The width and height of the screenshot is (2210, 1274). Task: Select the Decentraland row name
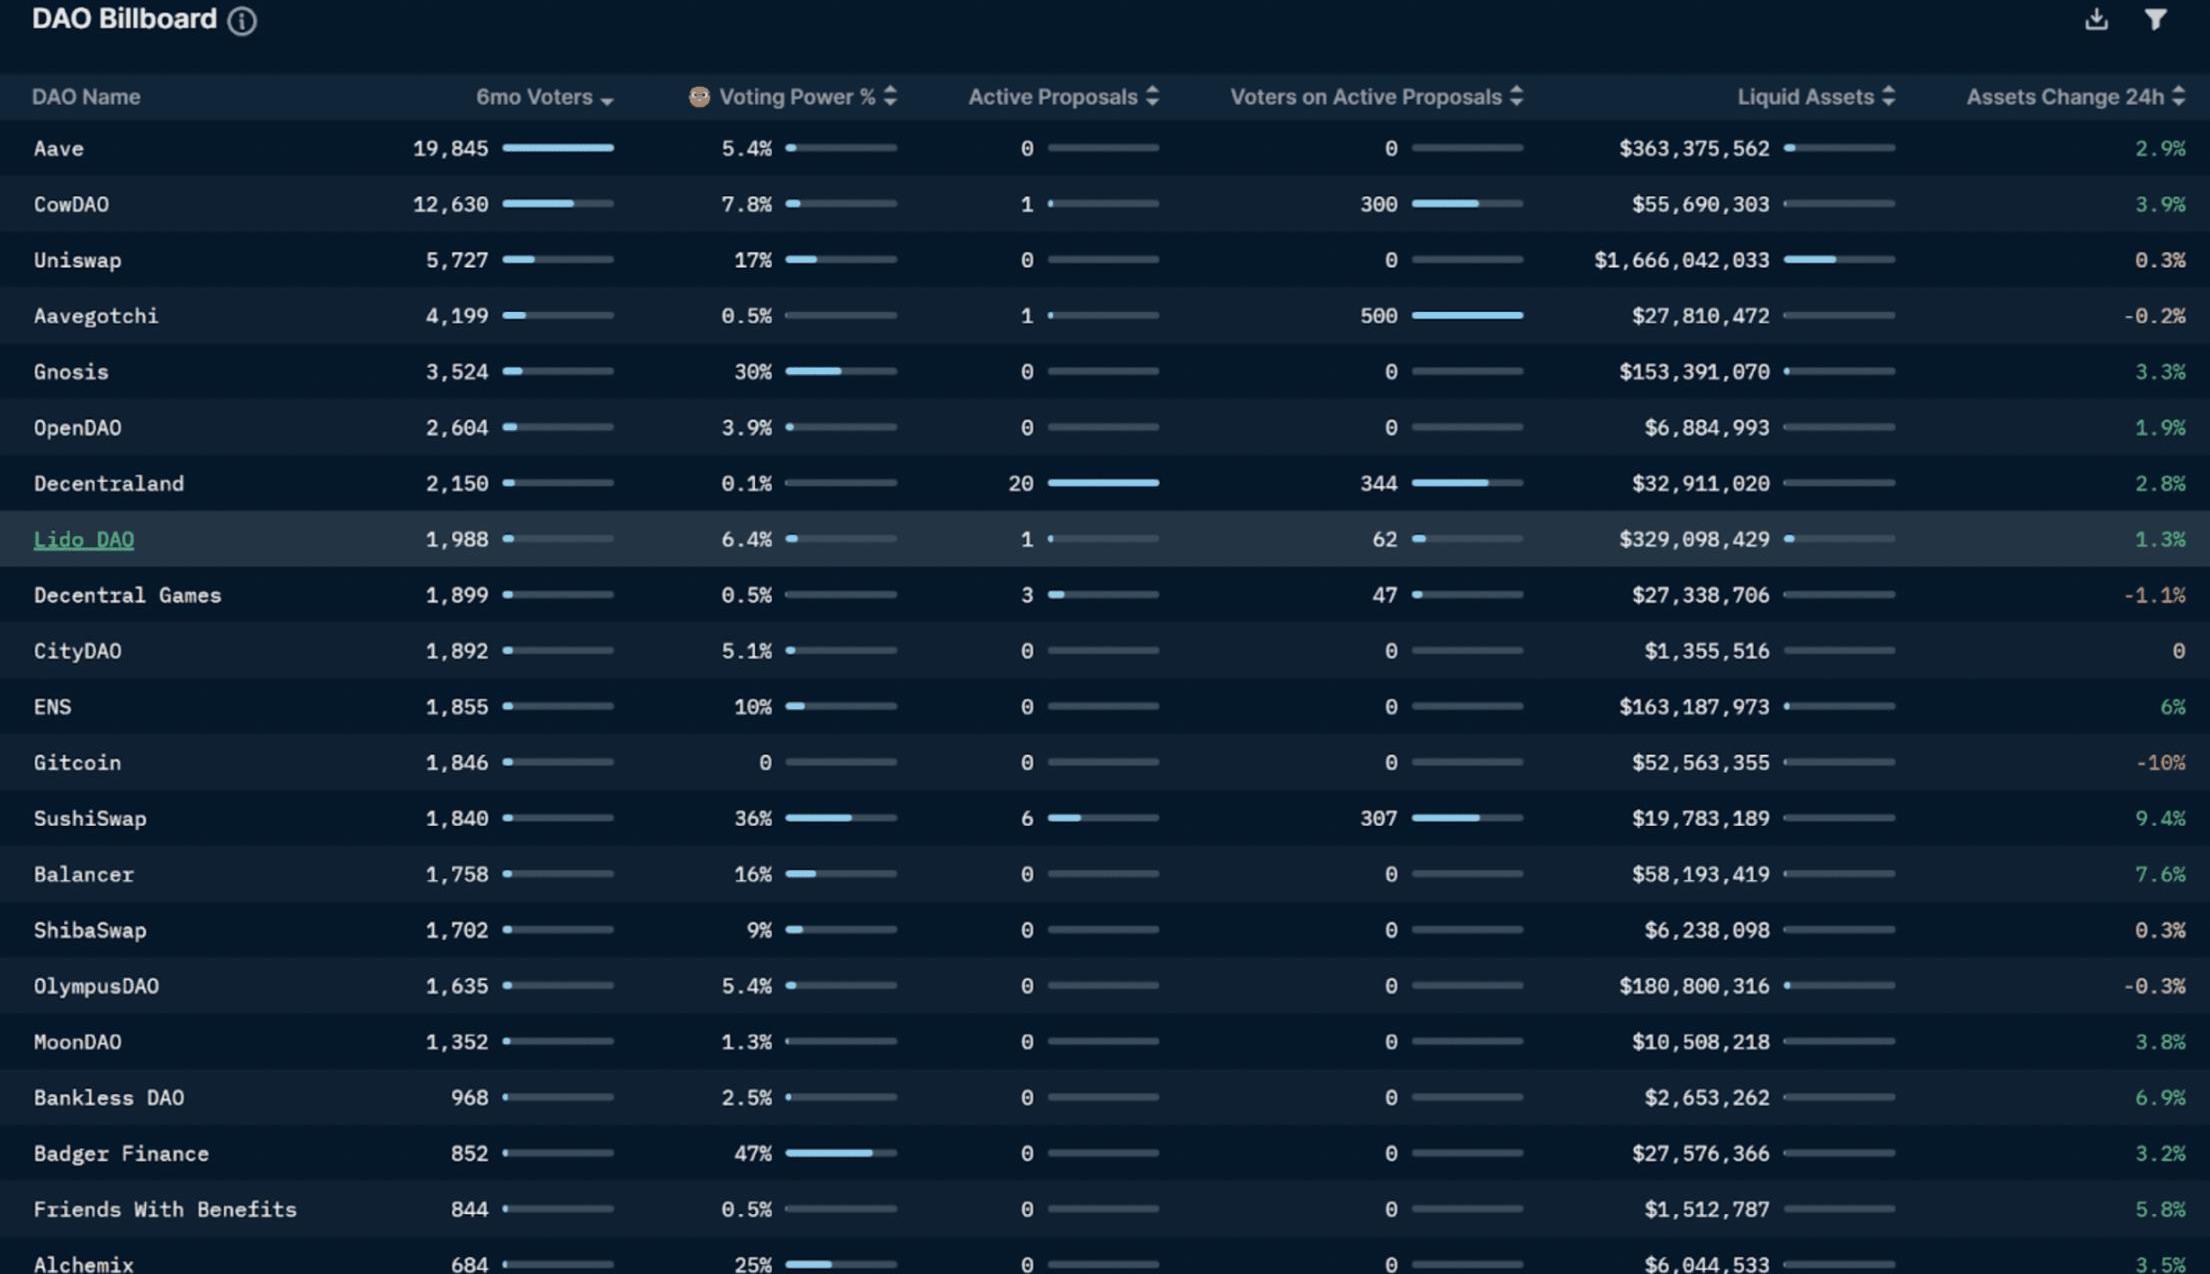(109, 484)
